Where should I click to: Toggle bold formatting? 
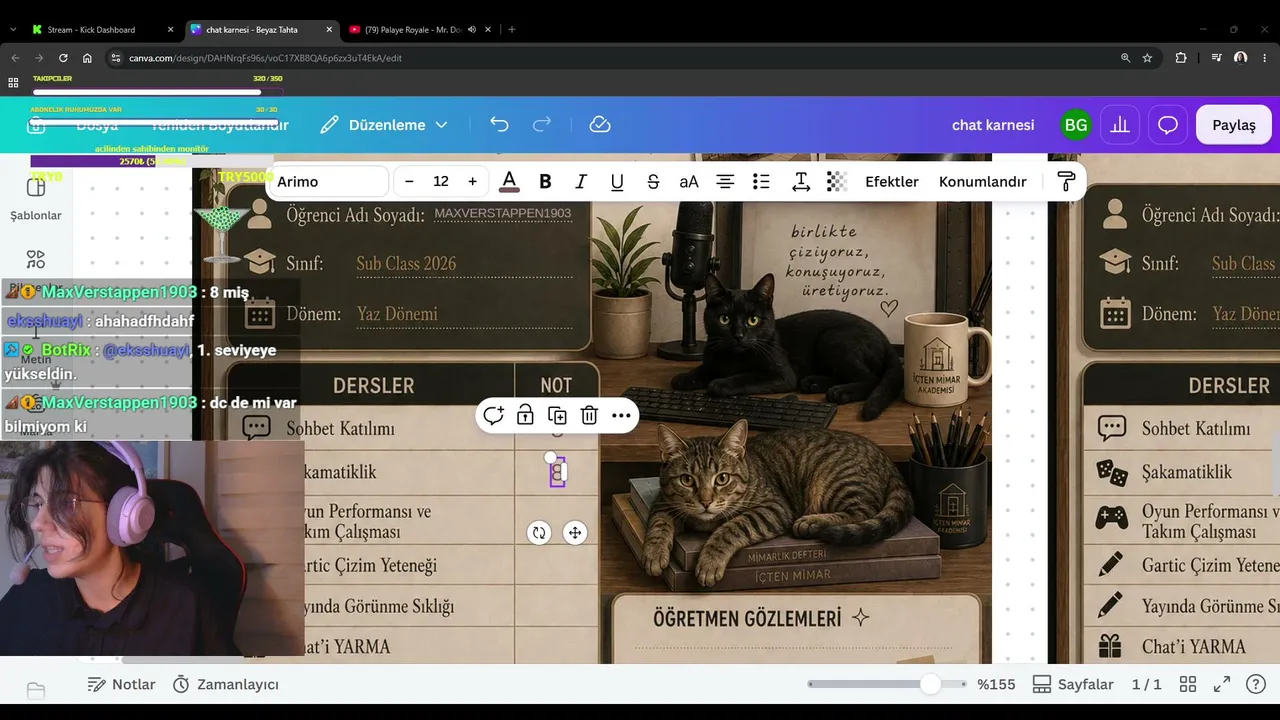pos(545,181)
